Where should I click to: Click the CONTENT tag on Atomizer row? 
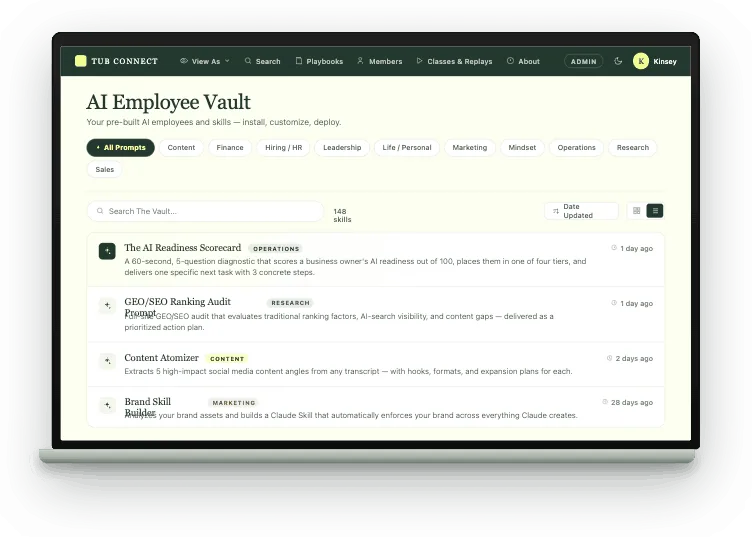(x=227, y=359)
